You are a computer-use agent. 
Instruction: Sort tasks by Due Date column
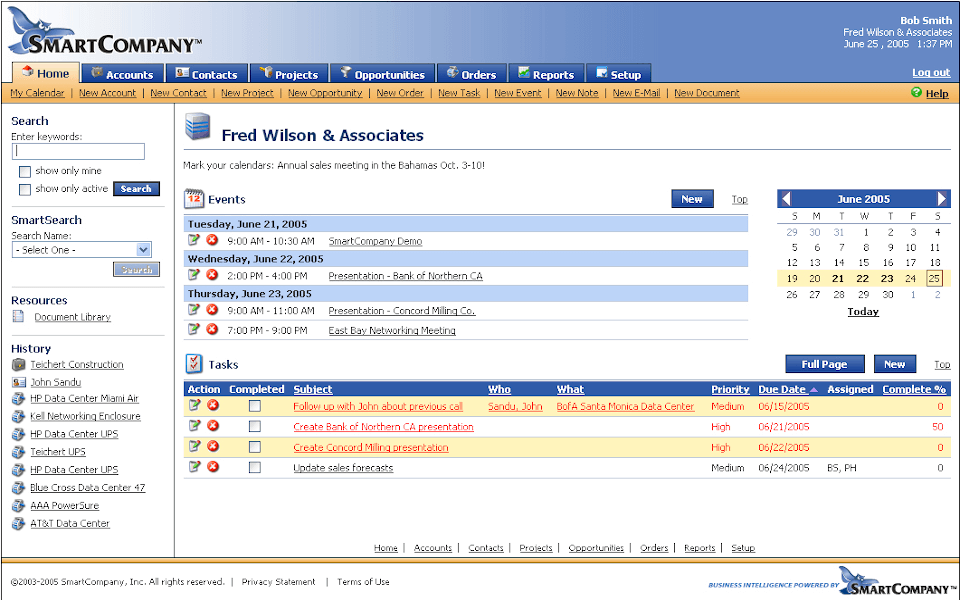tap(782, 389)
